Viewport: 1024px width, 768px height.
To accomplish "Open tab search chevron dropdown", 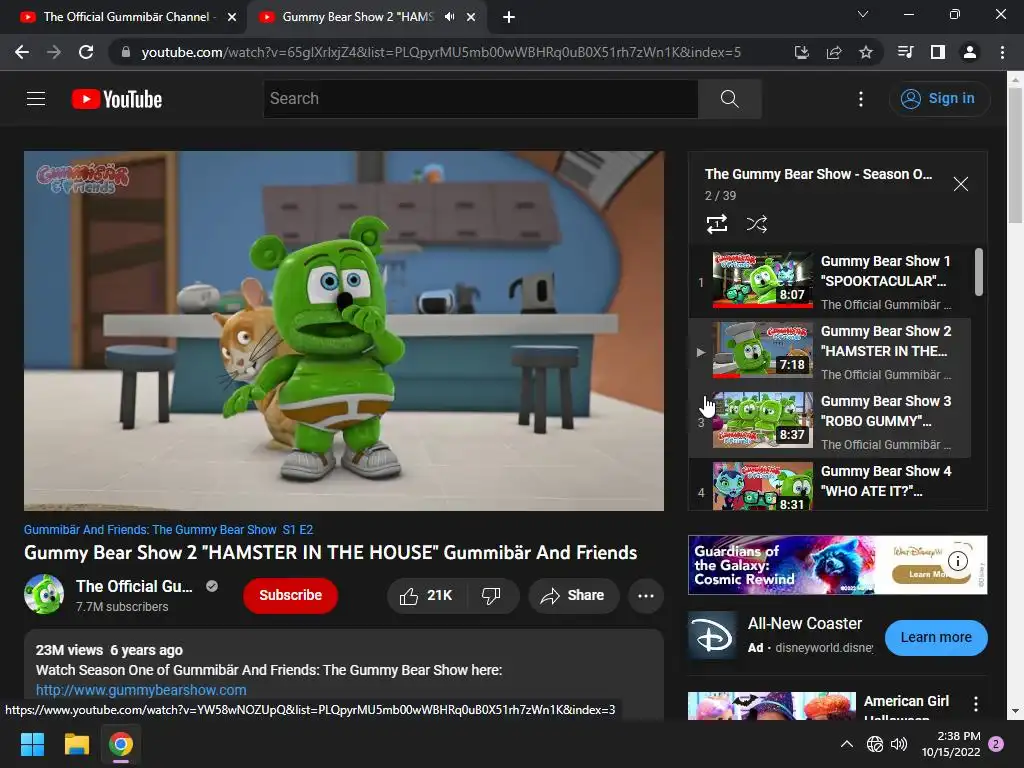I will coord(863,14).
